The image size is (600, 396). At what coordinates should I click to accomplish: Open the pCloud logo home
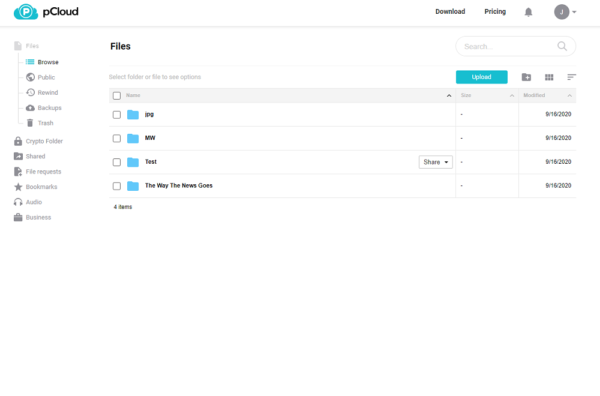pos(46,12)
